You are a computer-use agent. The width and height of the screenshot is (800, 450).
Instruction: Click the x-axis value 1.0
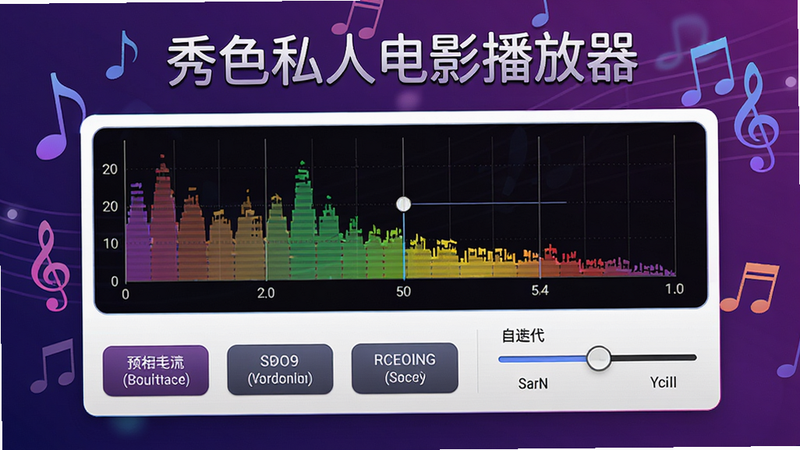tap(674, 289)
